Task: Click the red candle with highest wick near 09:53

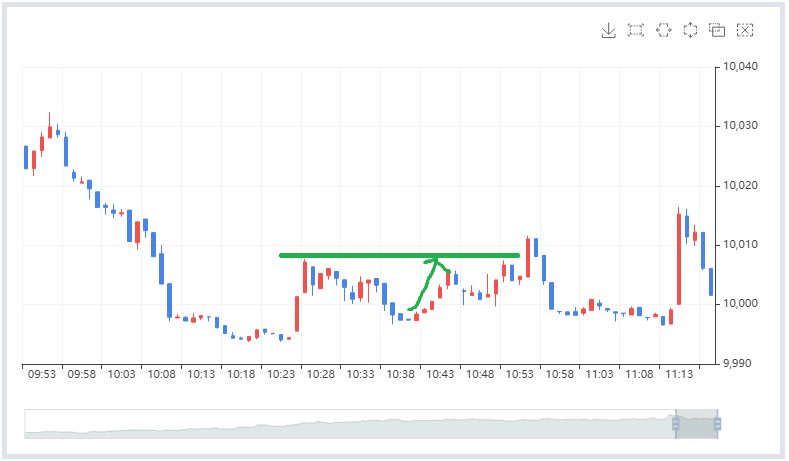Action: 49,125
